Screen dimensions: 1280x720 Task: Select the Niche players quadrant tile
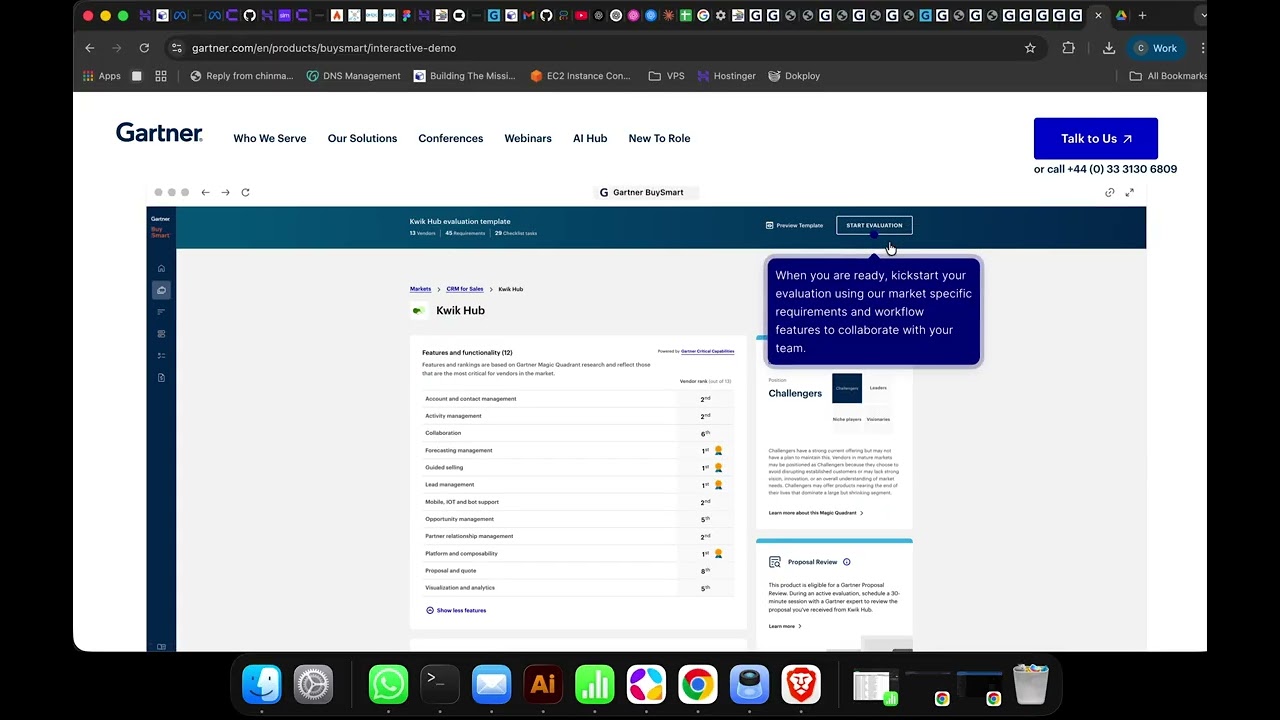point(847,419)
